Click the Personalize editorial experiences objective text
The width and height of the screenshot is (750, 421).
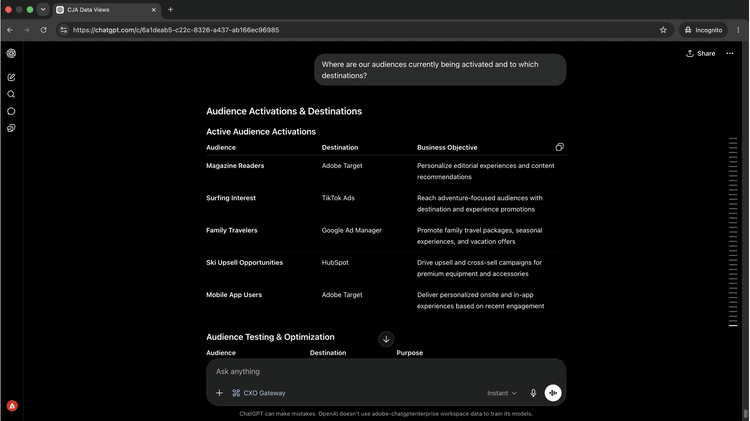pyautogui.click(x=485, y=171)
